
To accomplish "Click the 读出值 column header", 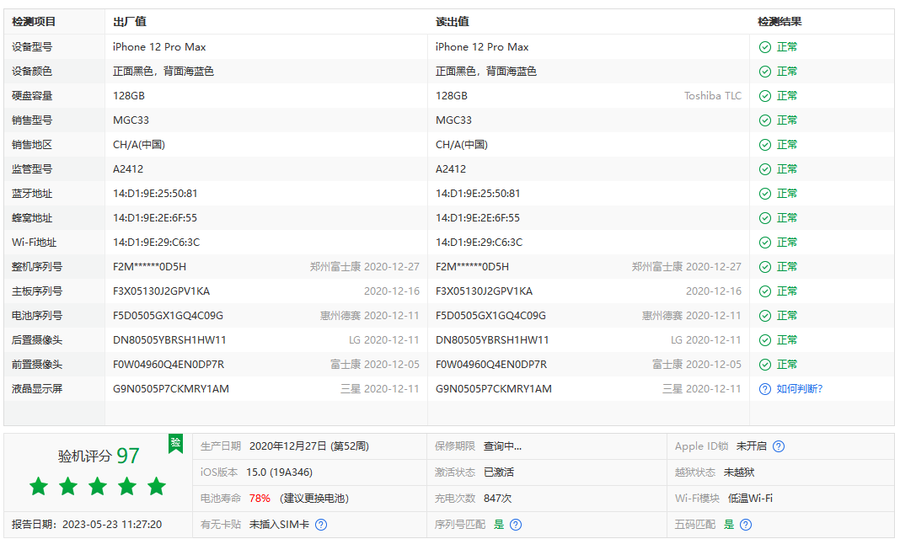I will (x=452, y=22).
